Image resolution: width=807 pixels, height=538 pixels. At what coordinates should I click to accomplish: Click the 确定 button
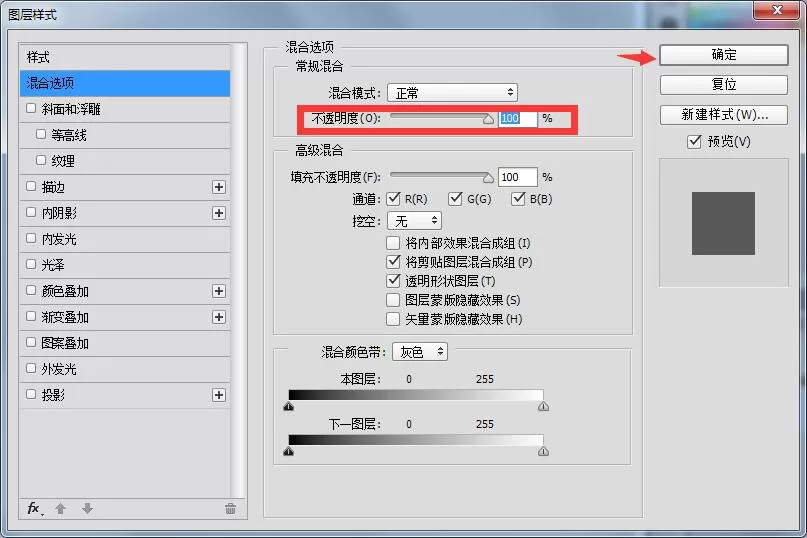[724, 55]
